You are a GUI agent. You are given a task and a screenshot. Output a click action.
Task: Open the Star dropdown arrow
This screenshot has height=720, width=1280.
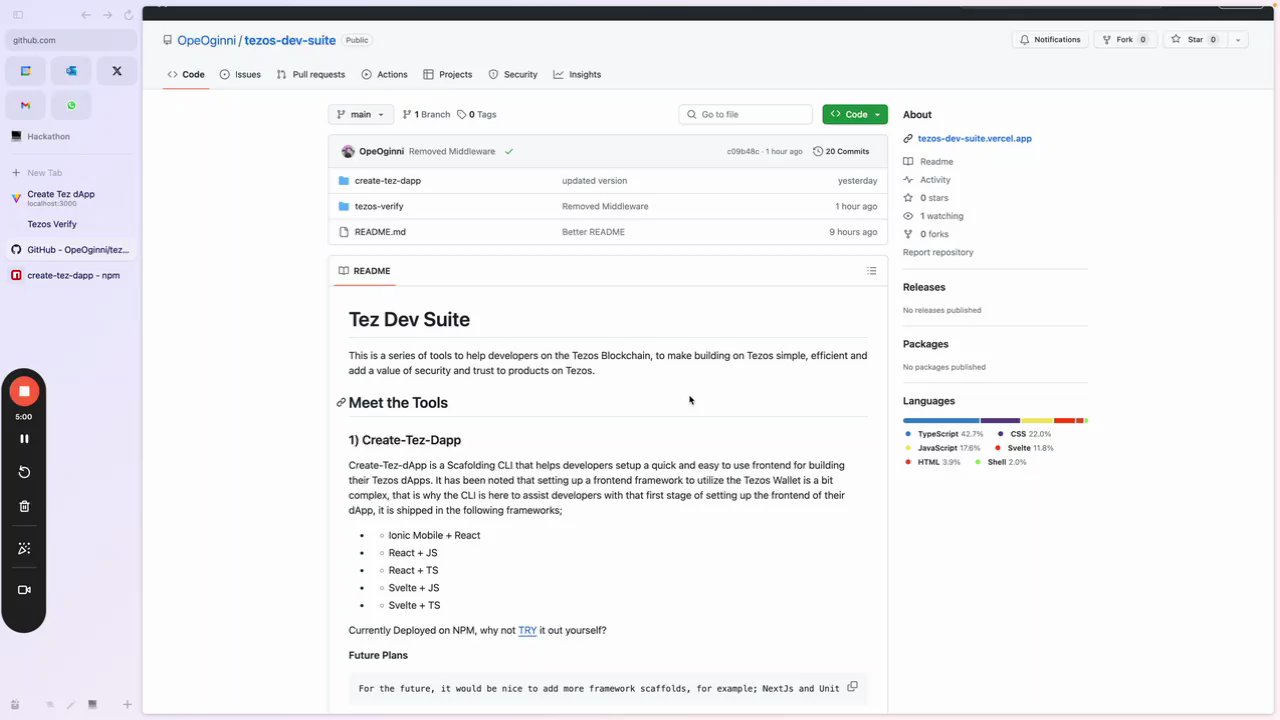coord(1238,40)
